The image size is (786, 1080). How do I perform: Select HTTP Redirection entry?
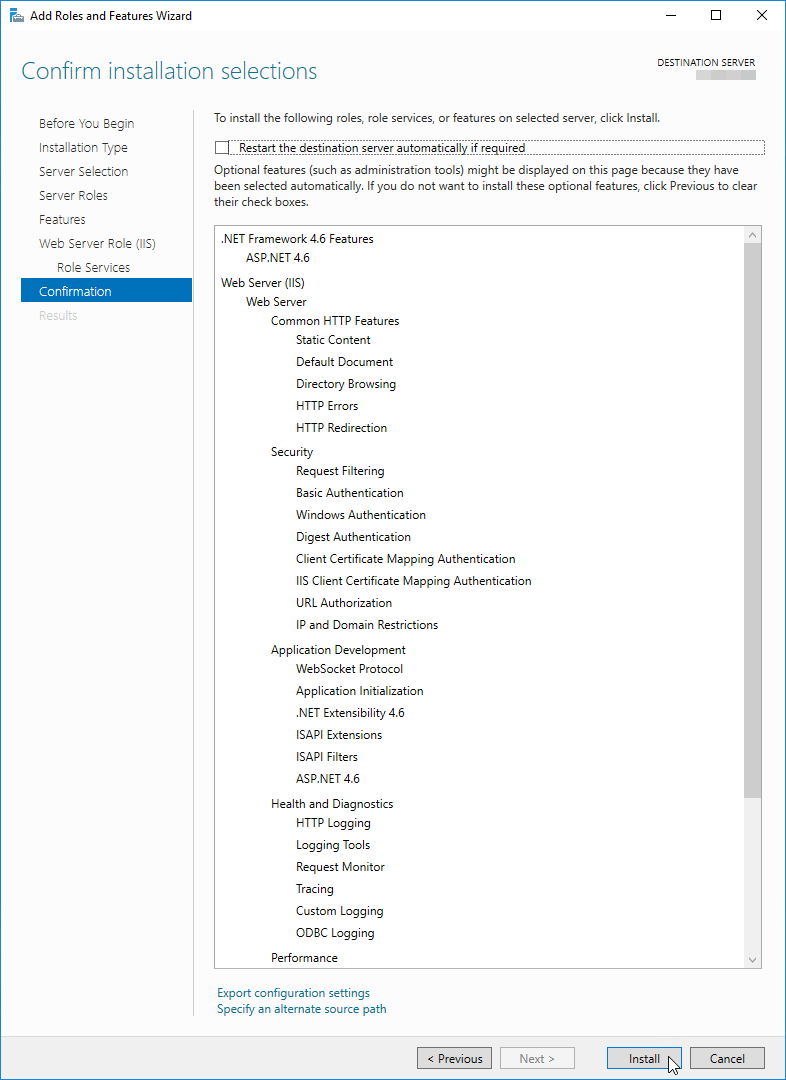click(x=342, y=428)
